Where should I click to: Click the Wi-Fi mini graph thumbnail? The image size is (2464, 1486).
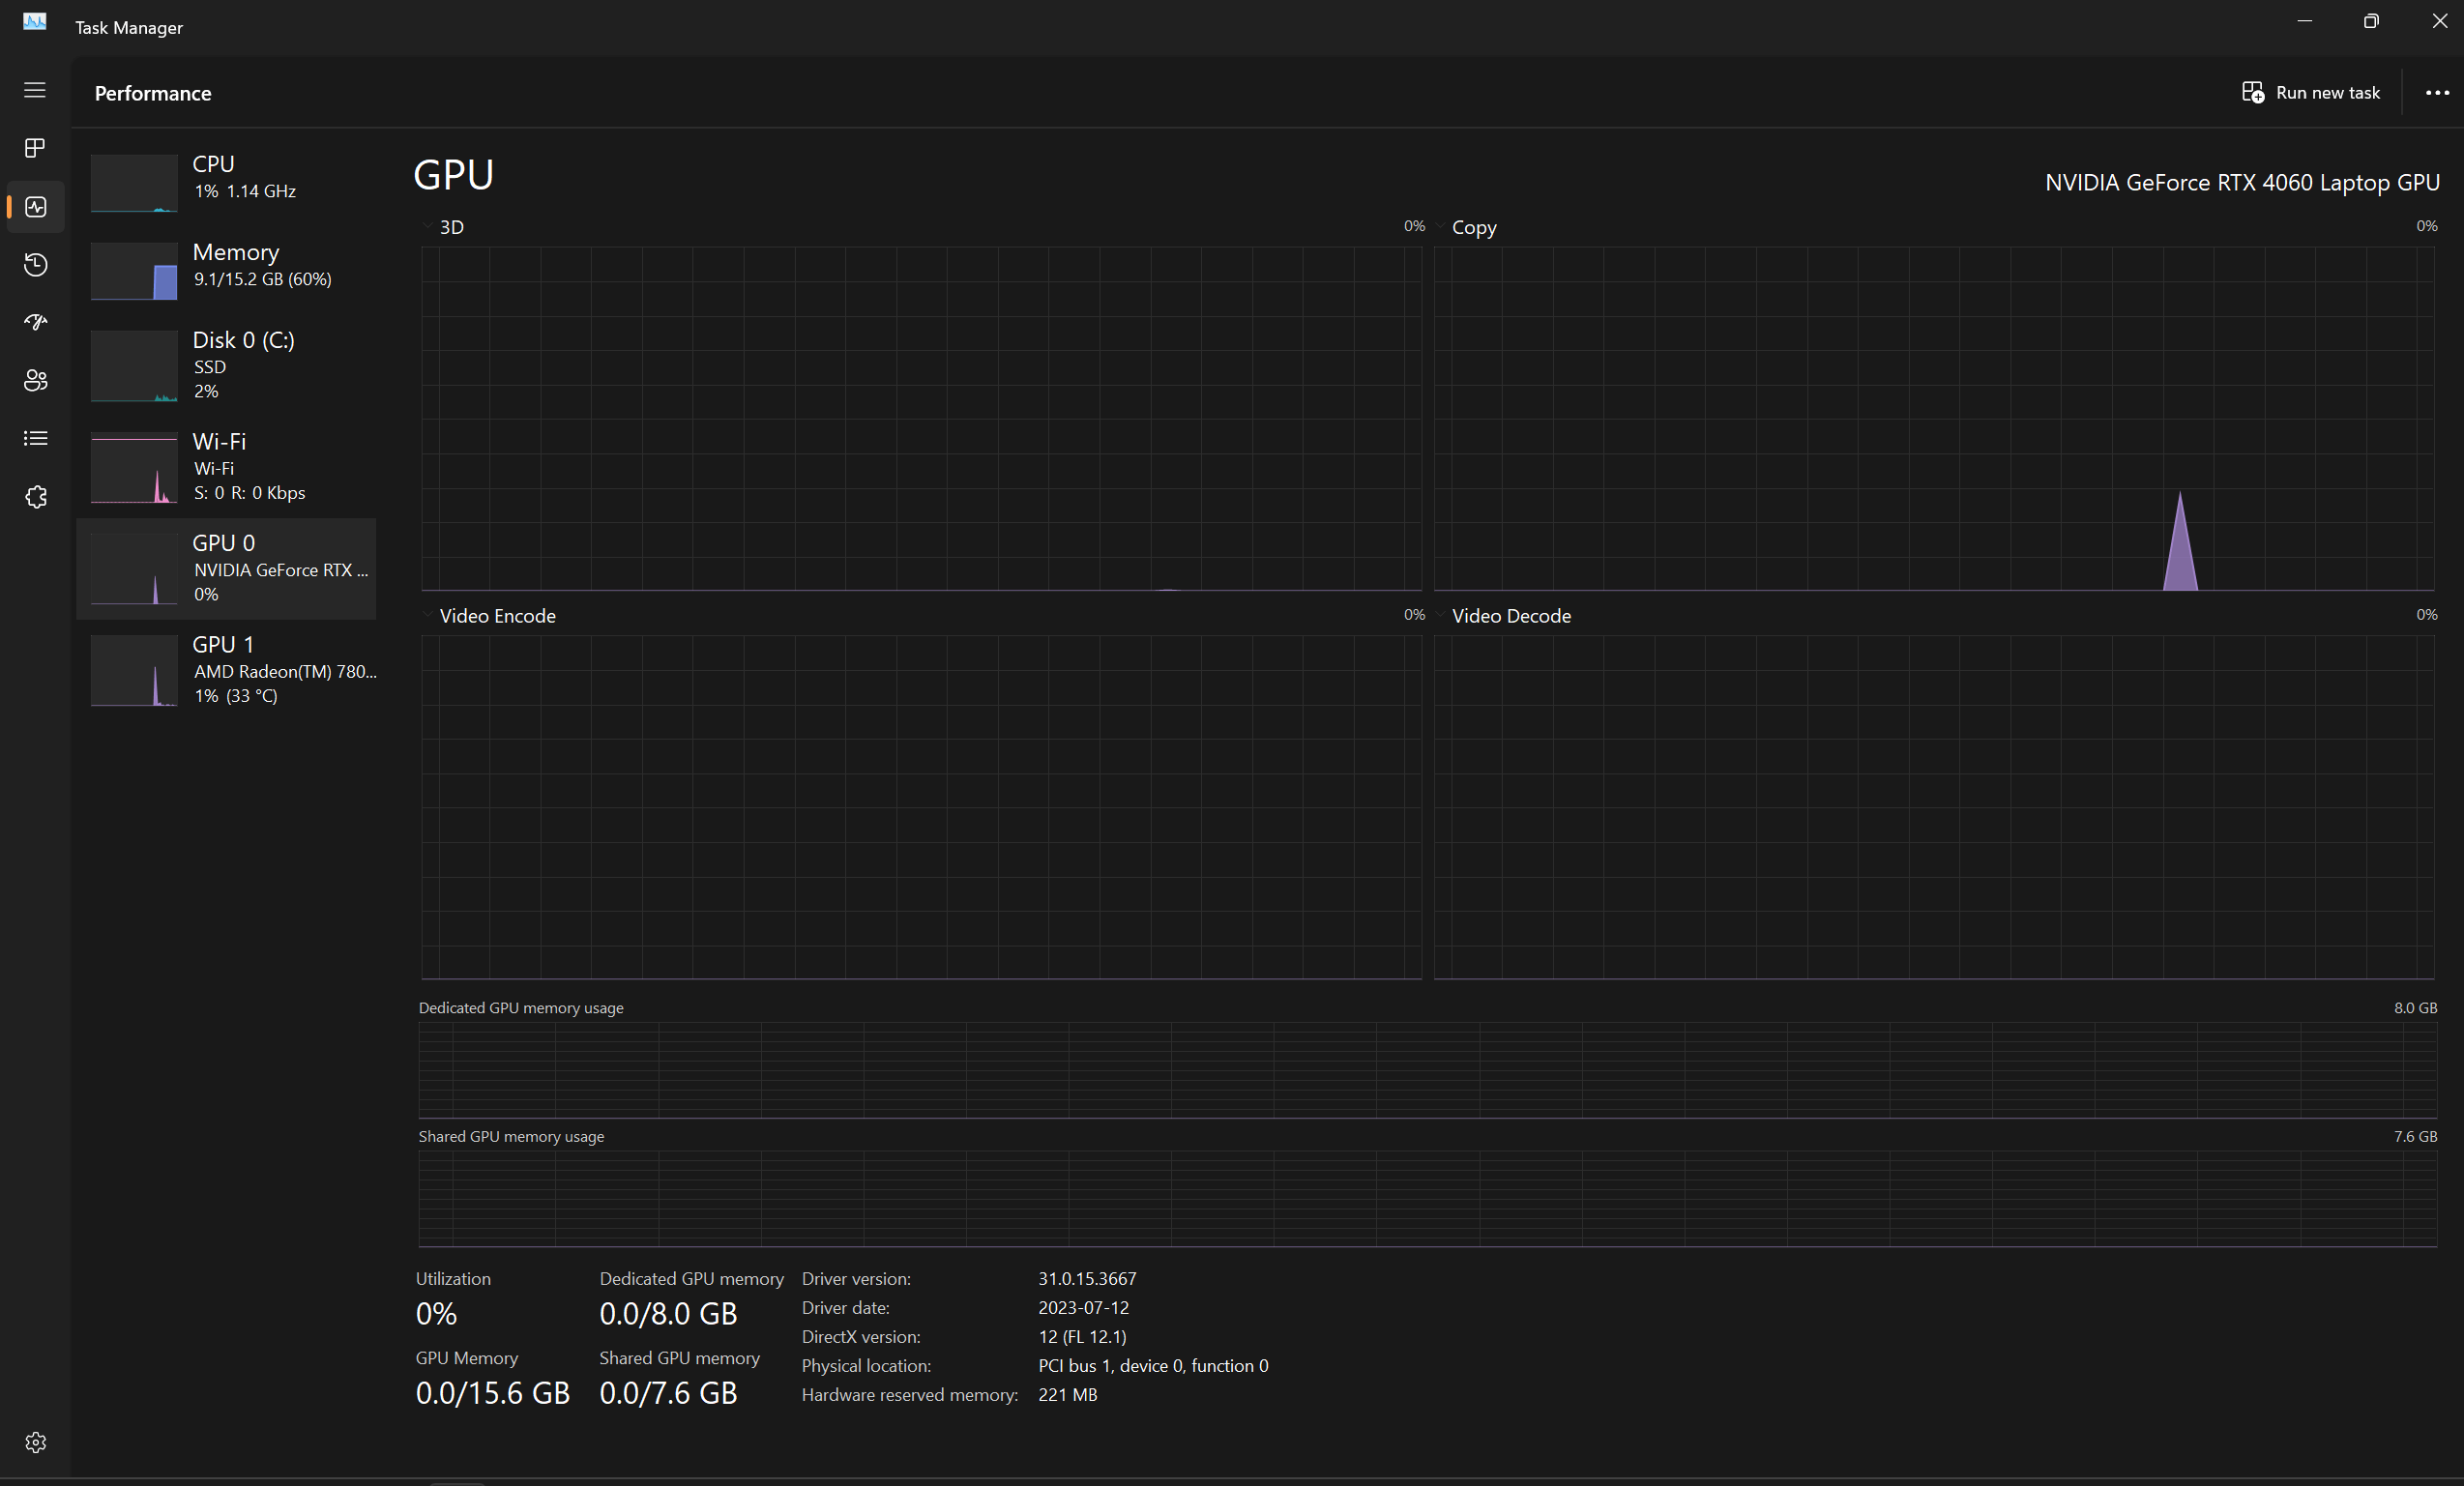pyautogui.click(x=134, y=468)
